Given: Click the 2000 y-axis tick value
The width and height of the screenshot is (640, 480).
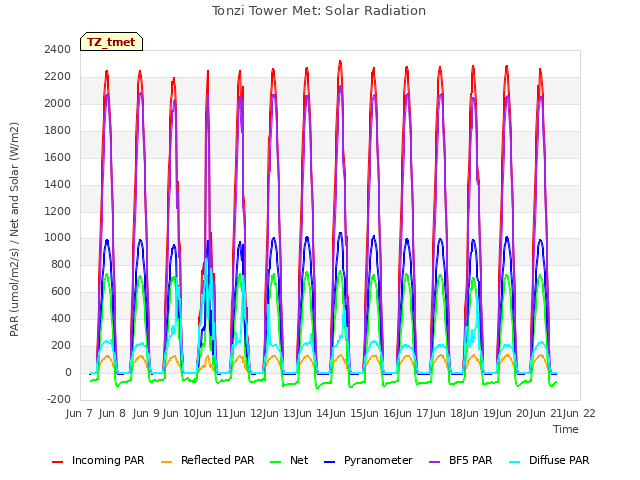Looking at the screenshot, I should coord(58,103).
